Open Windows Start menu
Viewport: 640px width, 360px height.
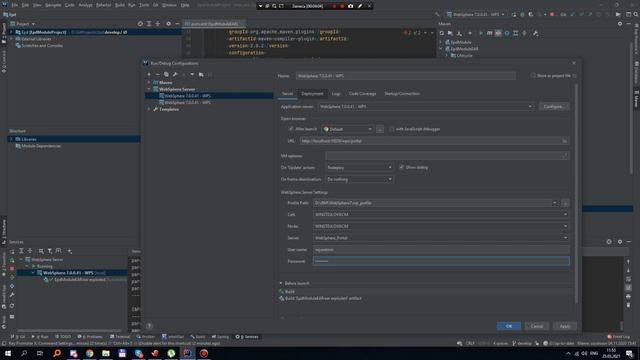[x=8, y=353]
